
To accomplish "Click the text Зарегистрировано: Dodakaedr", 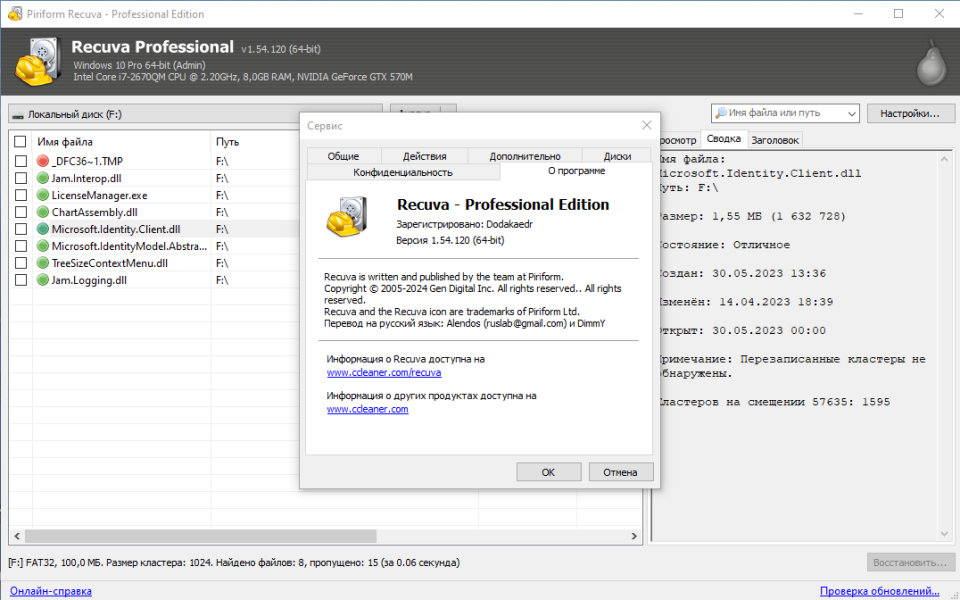I will (x=464, y=224).
